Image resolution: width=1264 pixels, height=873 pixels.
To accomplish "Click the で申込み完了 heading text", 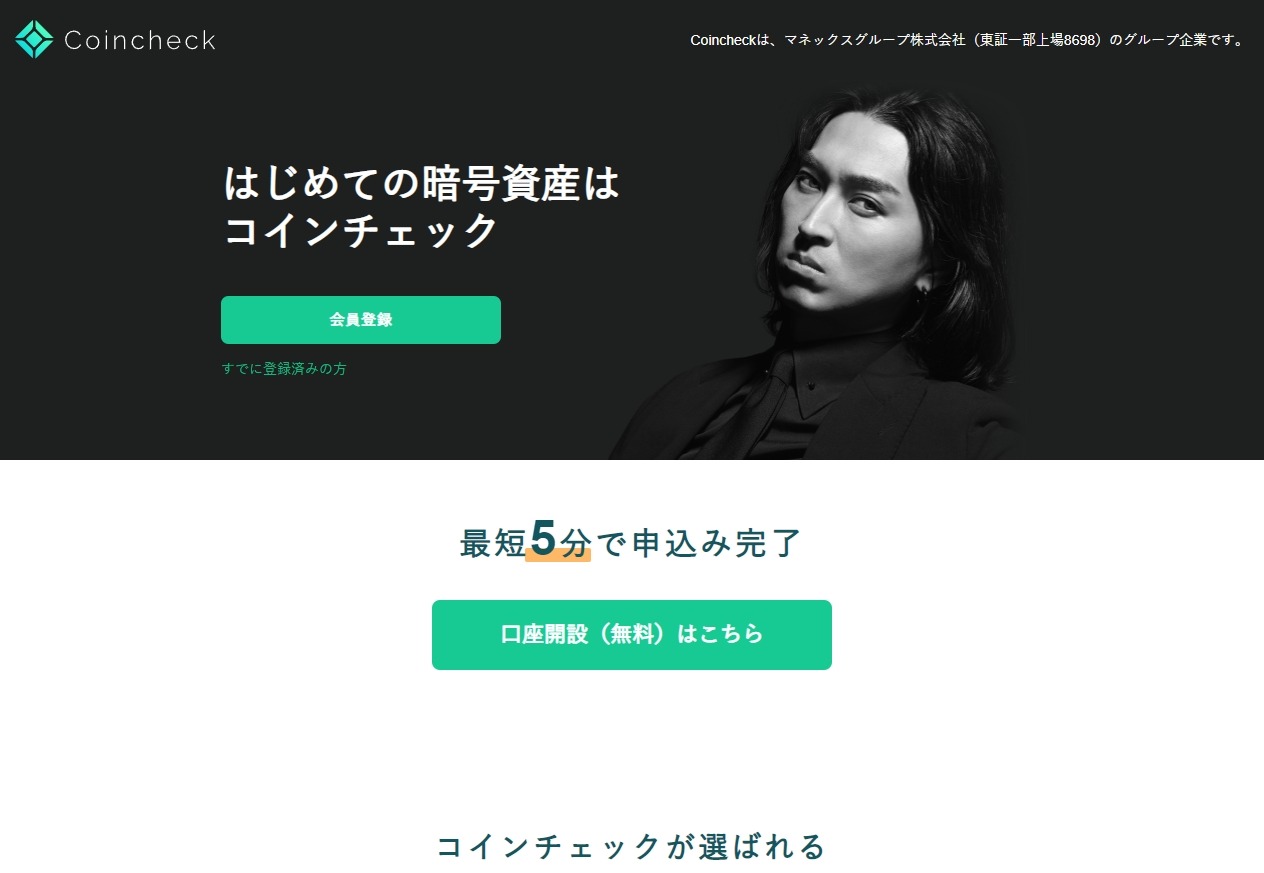I will click(699, 543).
